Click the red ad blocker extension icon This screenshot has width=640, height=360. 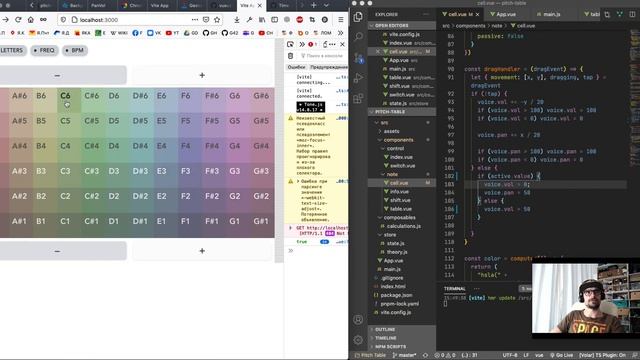coord(300,20)
